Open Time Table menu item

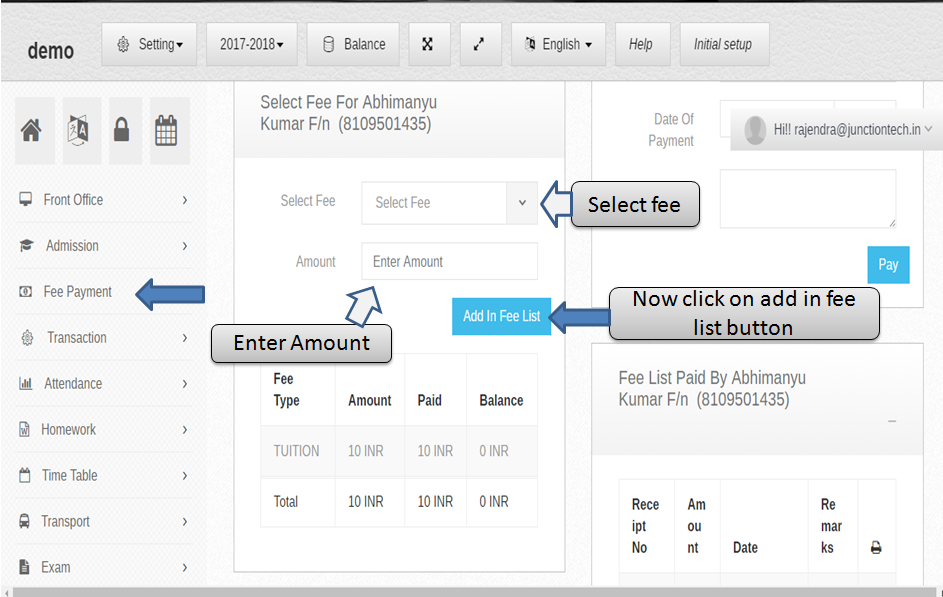pos(103,475)
